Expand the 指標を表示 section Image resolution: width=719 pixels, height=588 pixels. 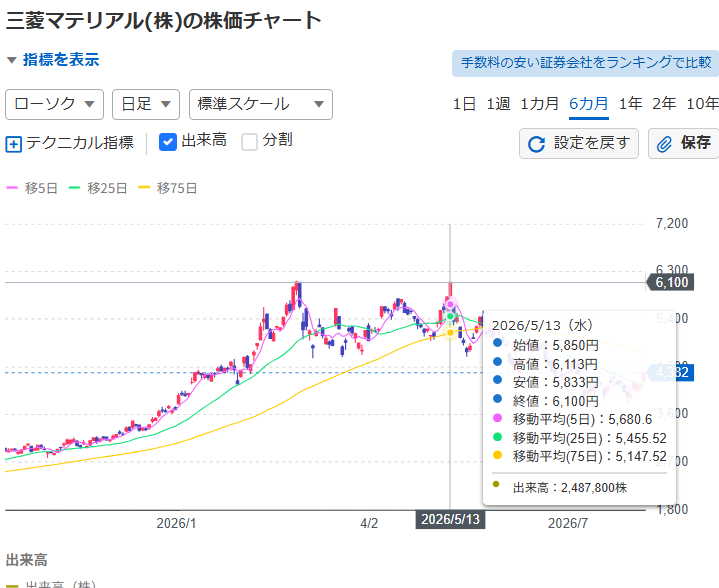pos(53,60)
